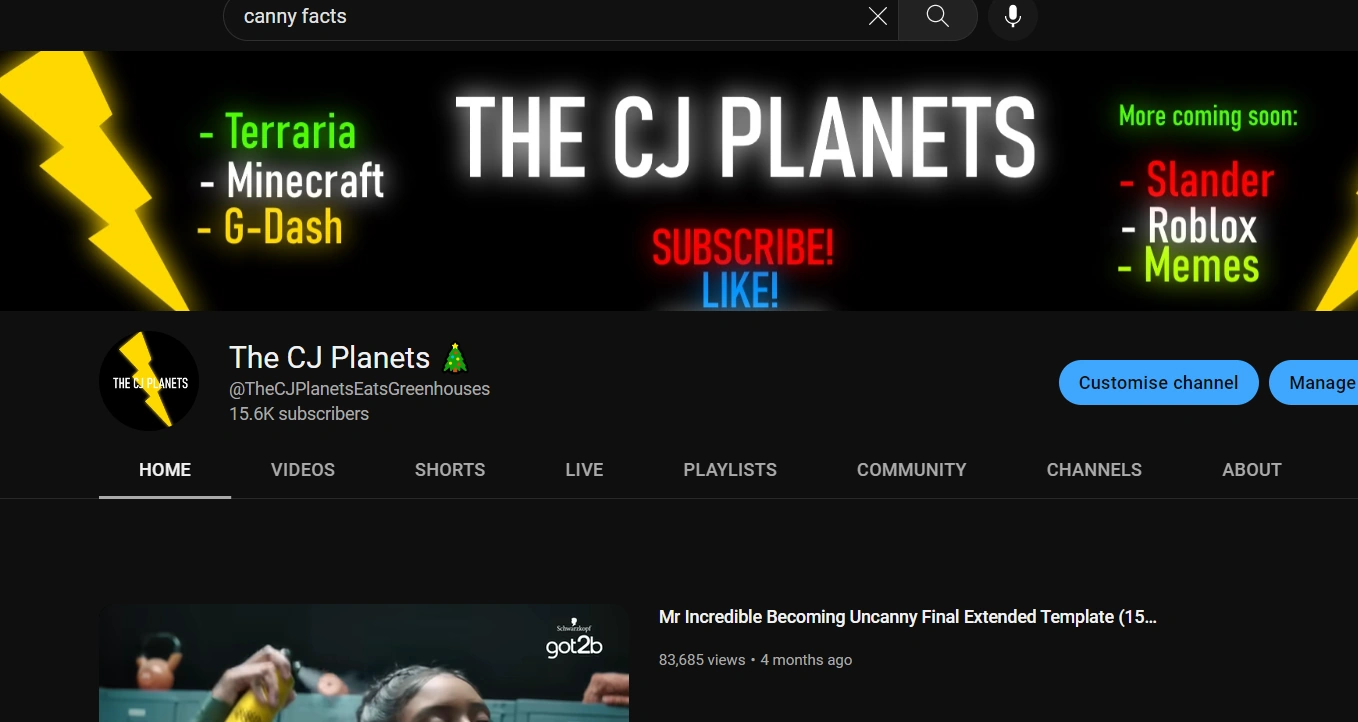Open the PLAYLISTS tab
The width and height of the screenshot is (1358, 722).
(x=729, y=469)
